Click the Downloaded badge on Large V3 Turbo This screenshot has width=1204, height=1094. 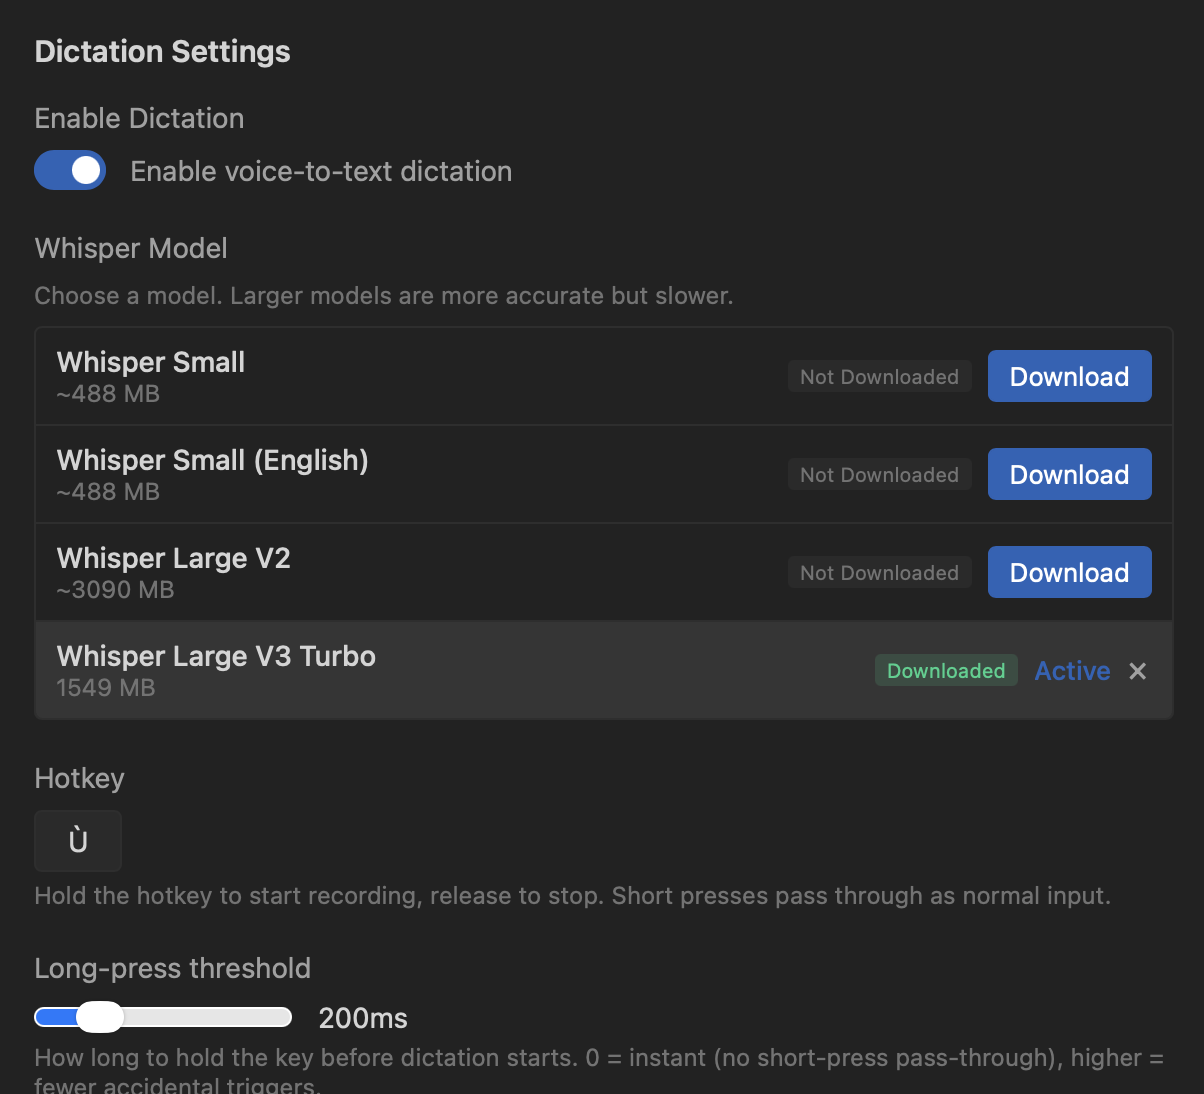(x=945, y=670)
